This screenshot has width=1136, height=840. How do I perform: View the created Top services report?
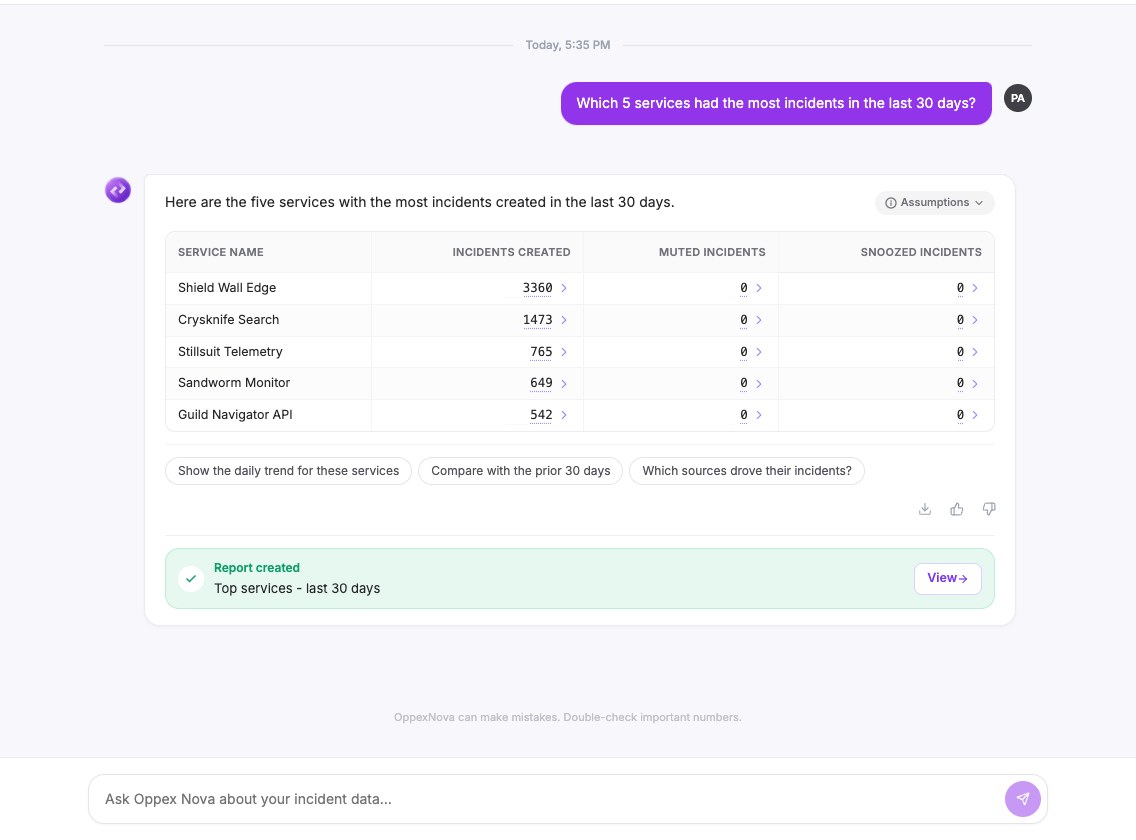click(947, 578)
